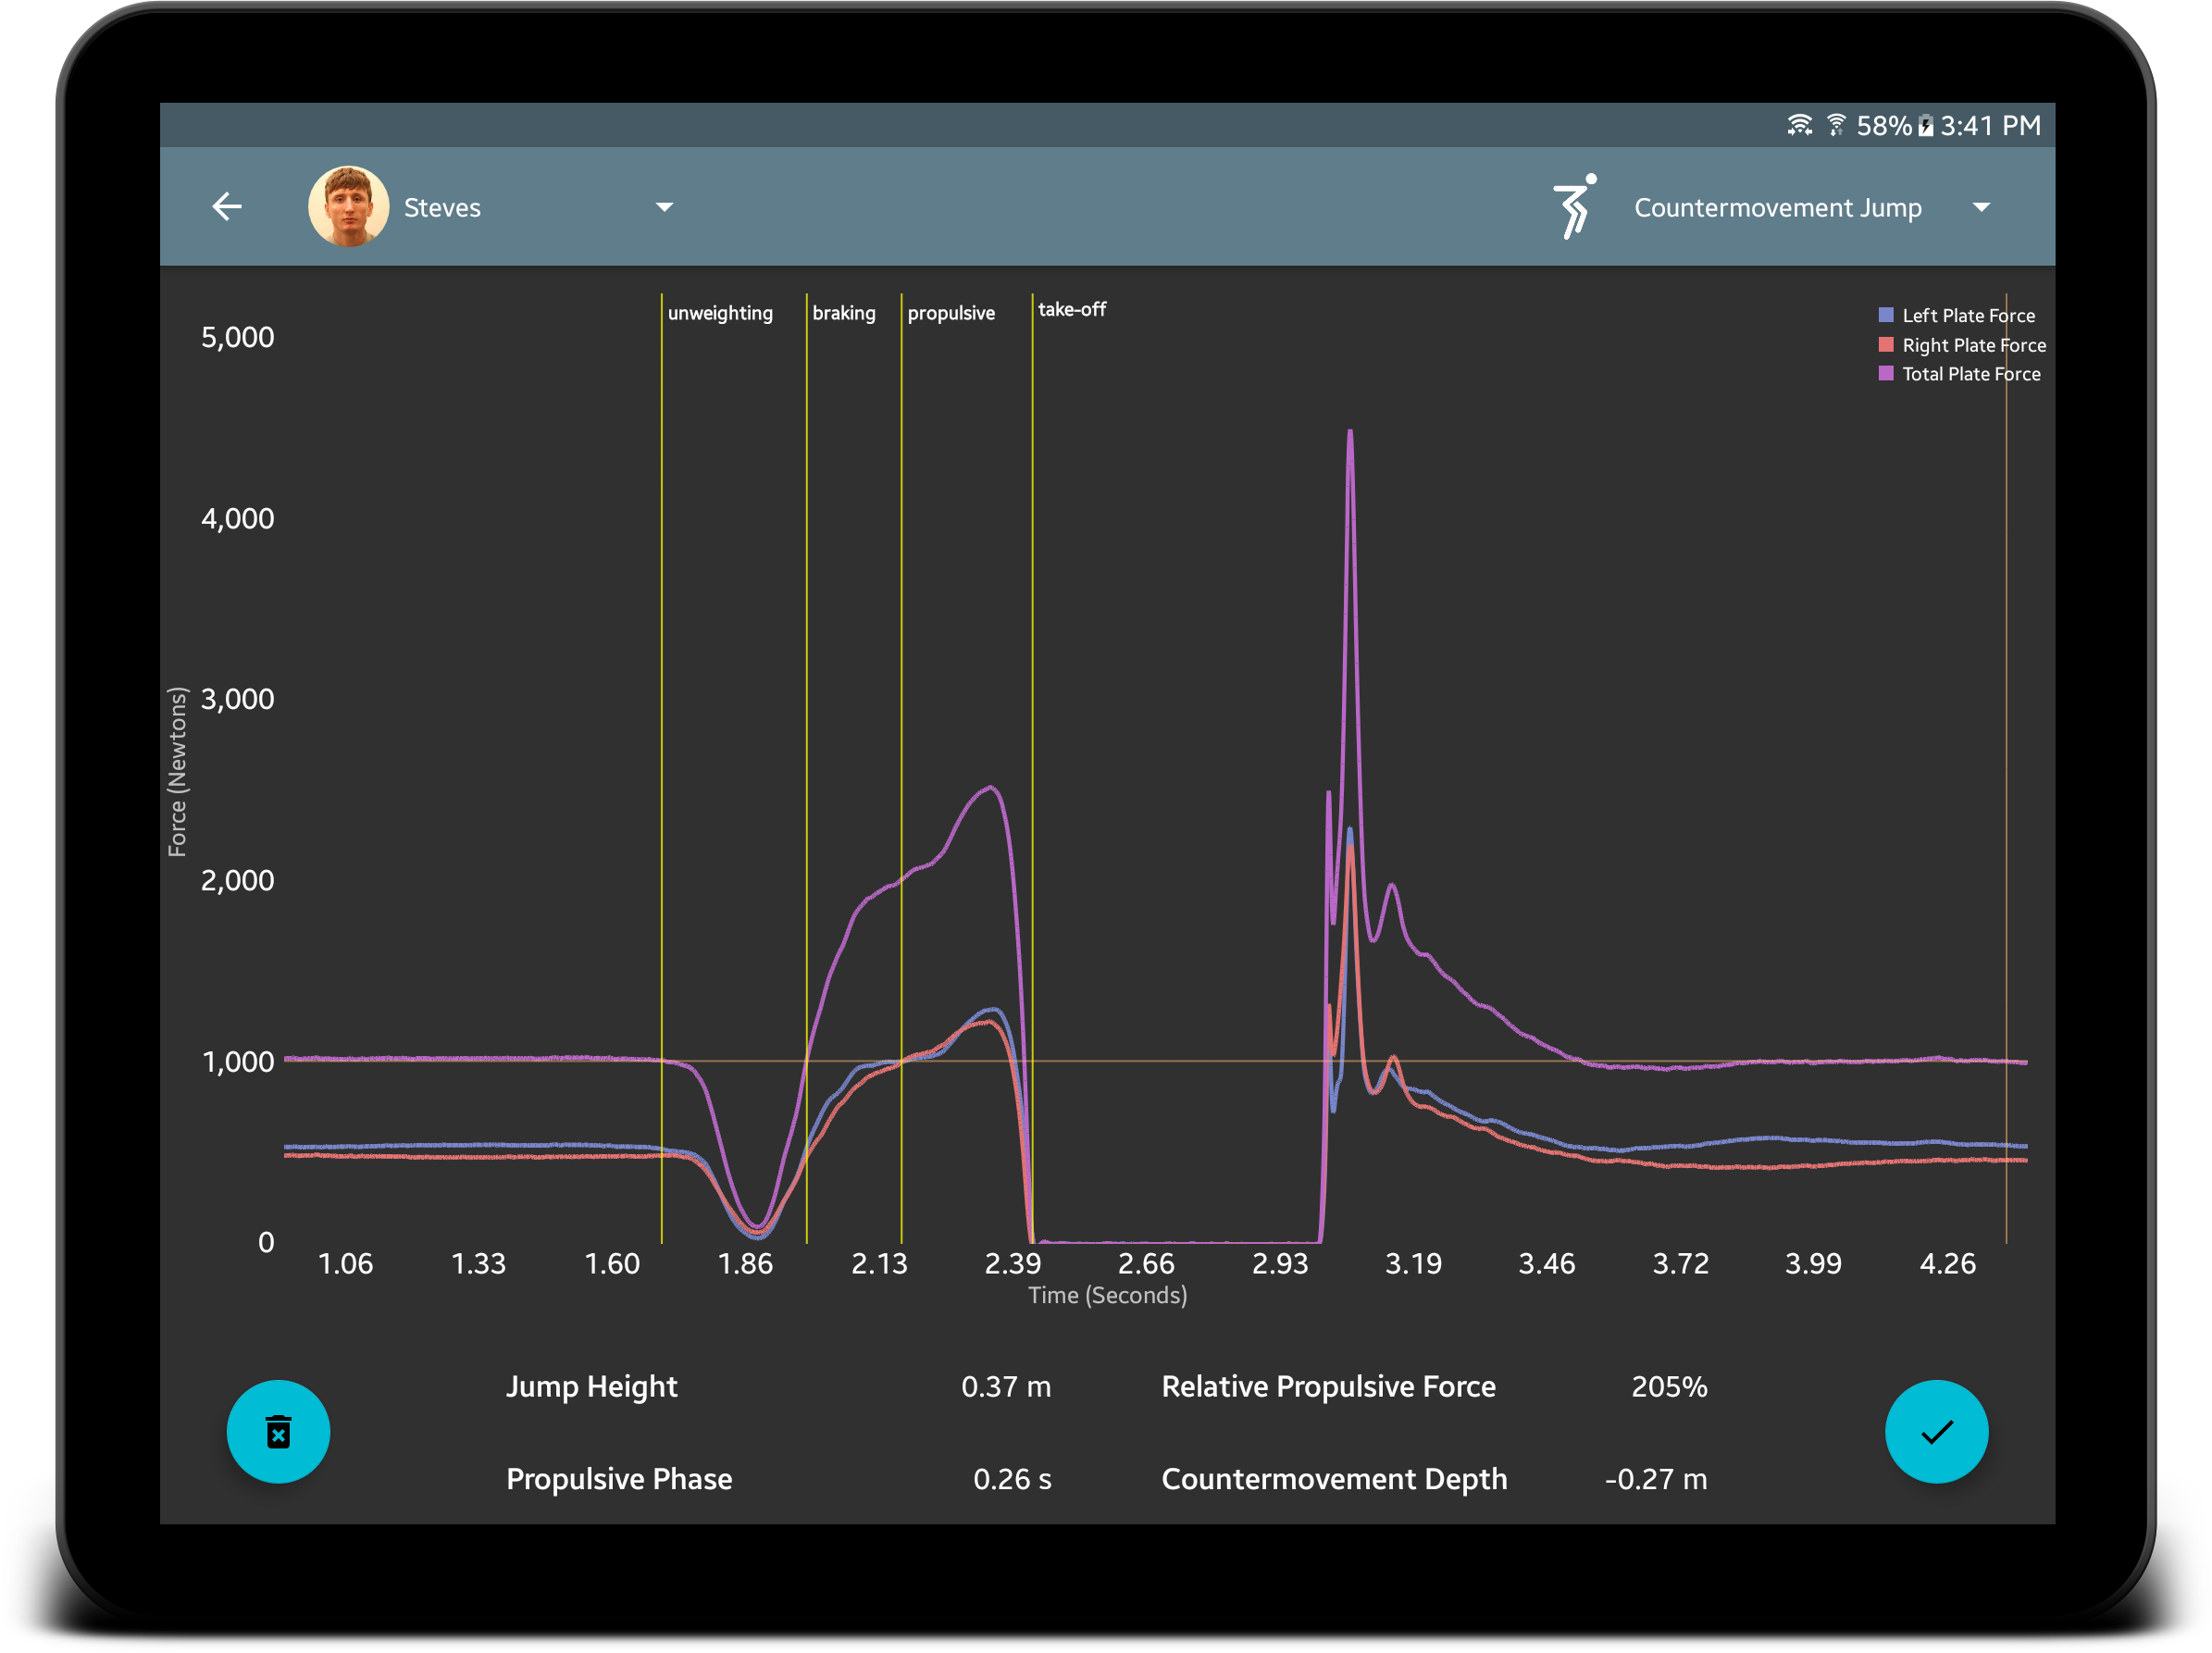
Task: Tap the Propulsive Phase label
Action: [619, 1479]
